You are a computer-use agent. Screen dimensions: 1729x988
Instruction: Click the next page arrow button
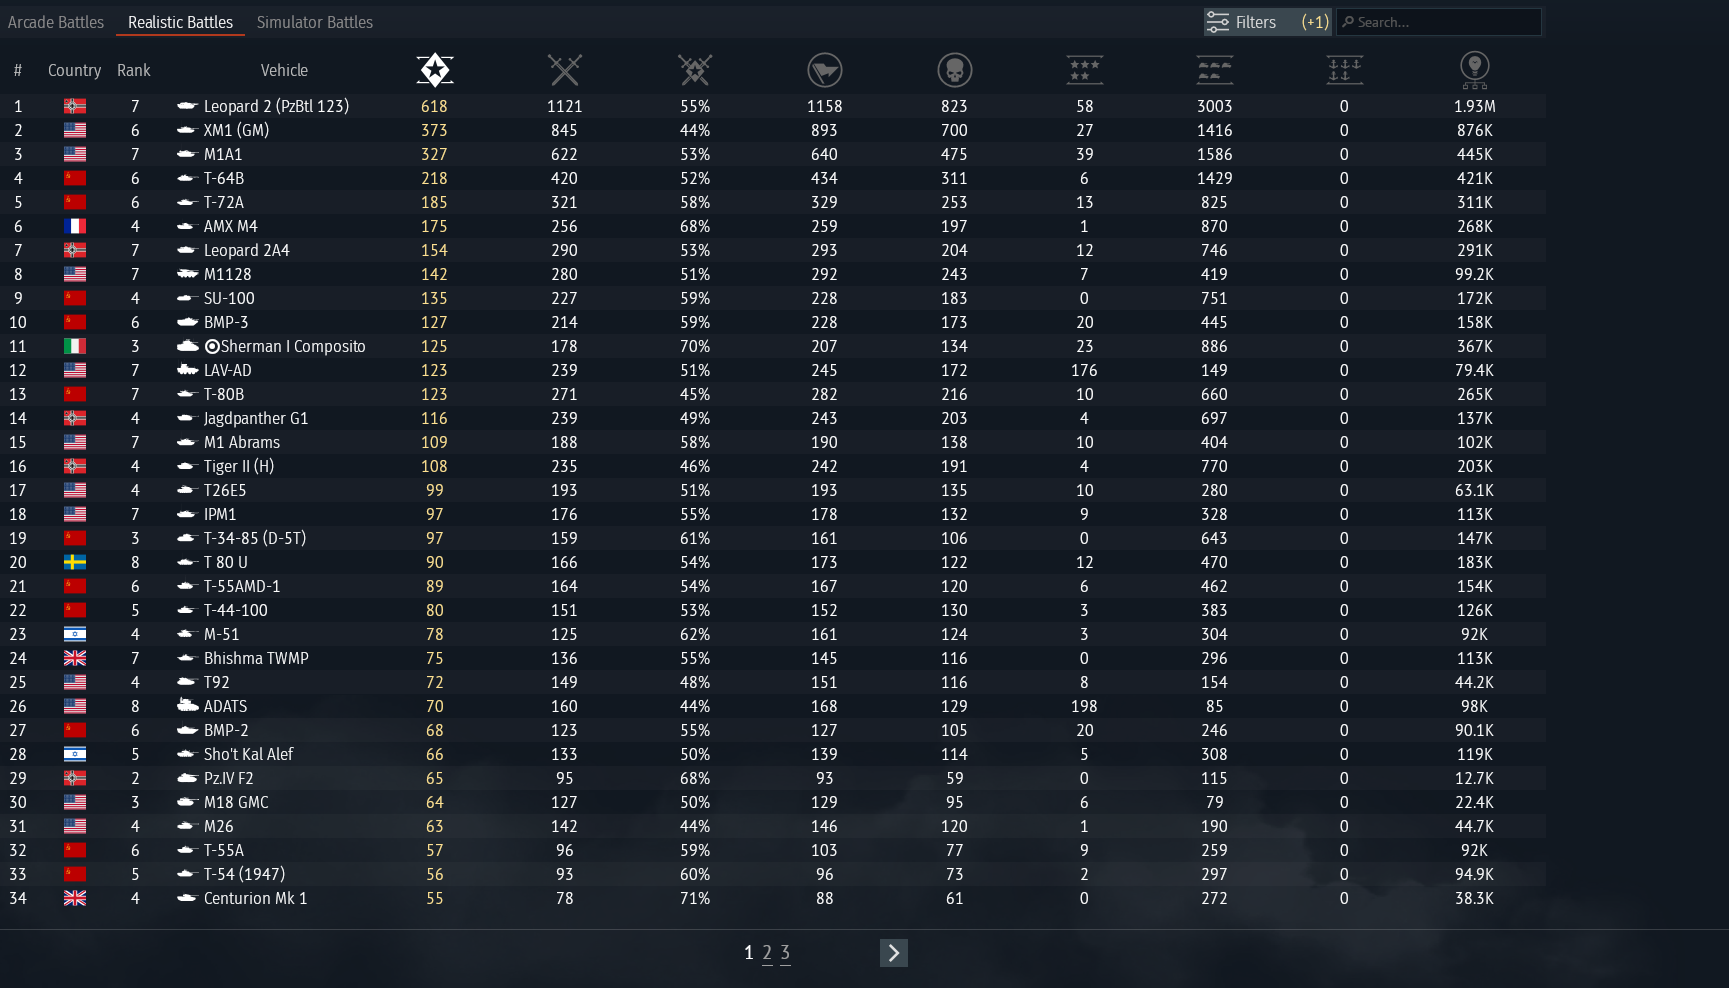tap(893, 953)
